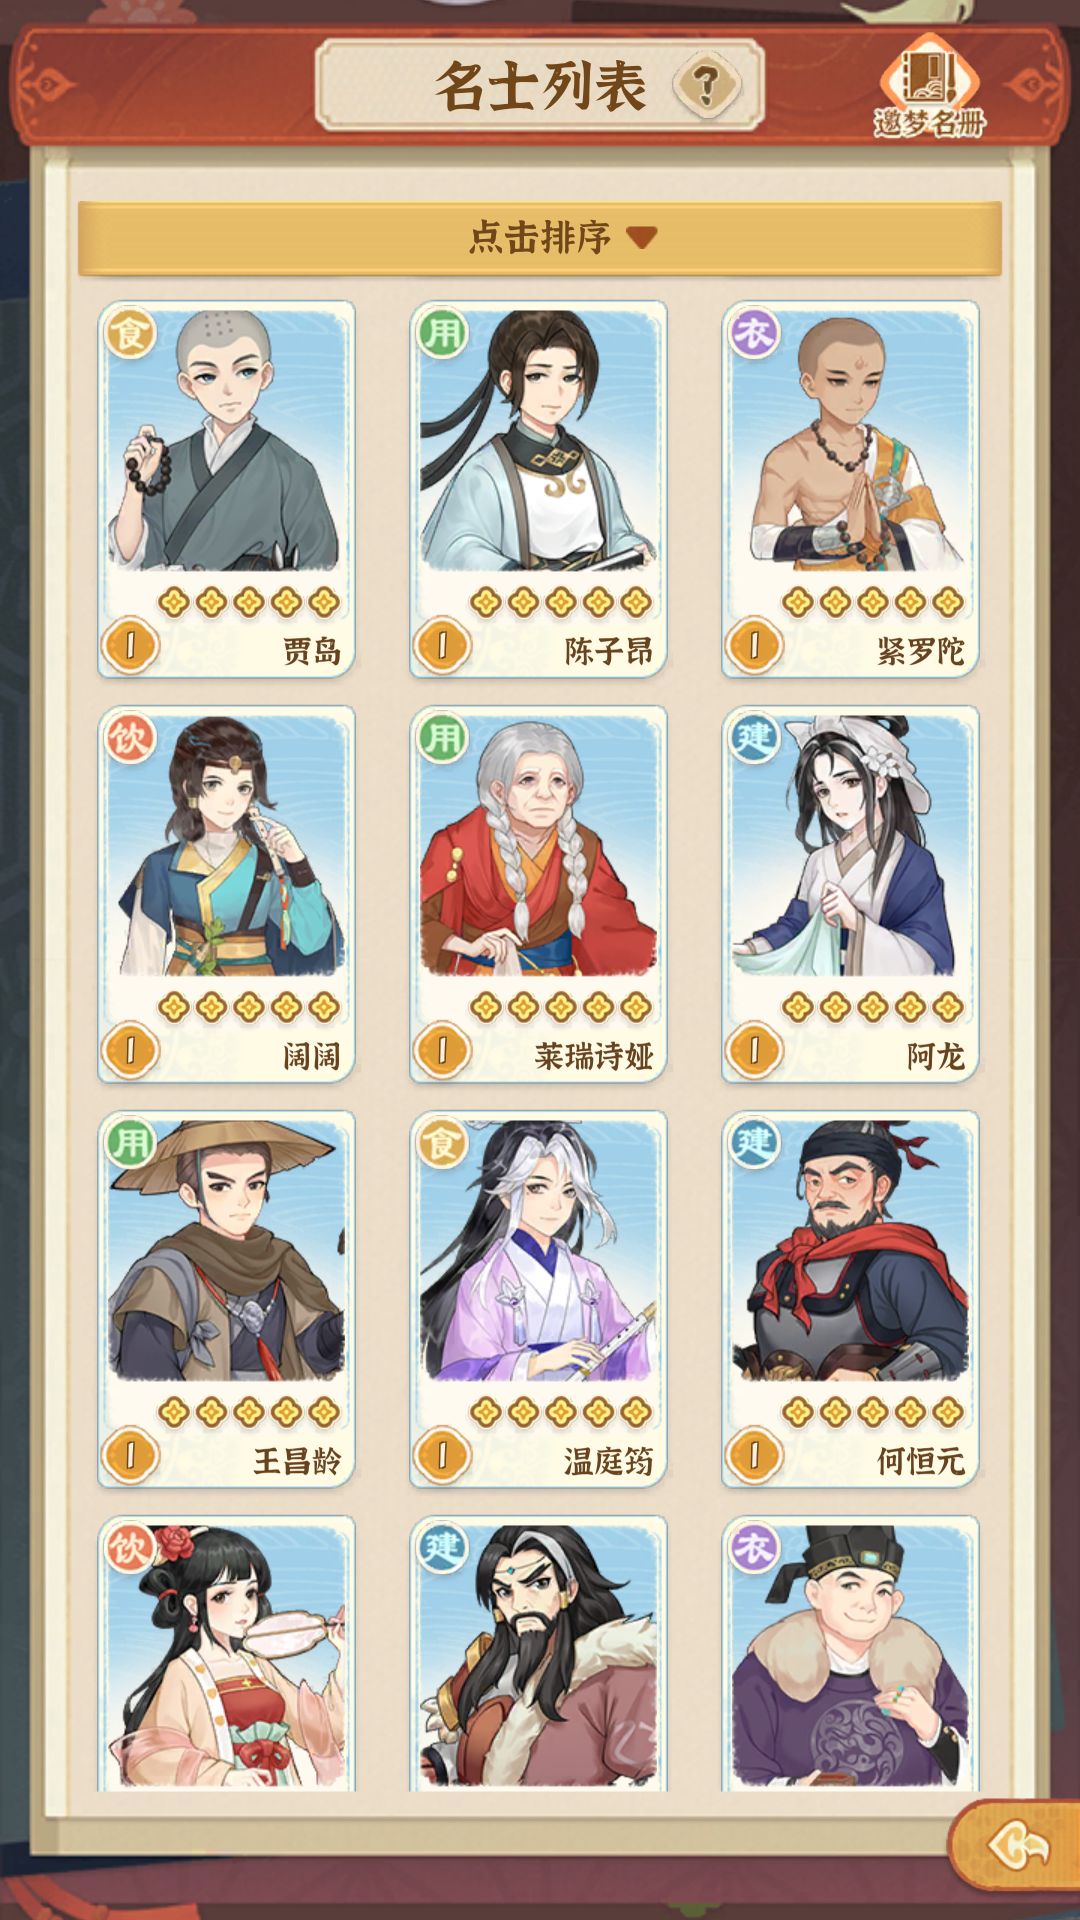Tap the level coin on 陈子昂's card
1080x1920 pixels.
coord(443,645)
